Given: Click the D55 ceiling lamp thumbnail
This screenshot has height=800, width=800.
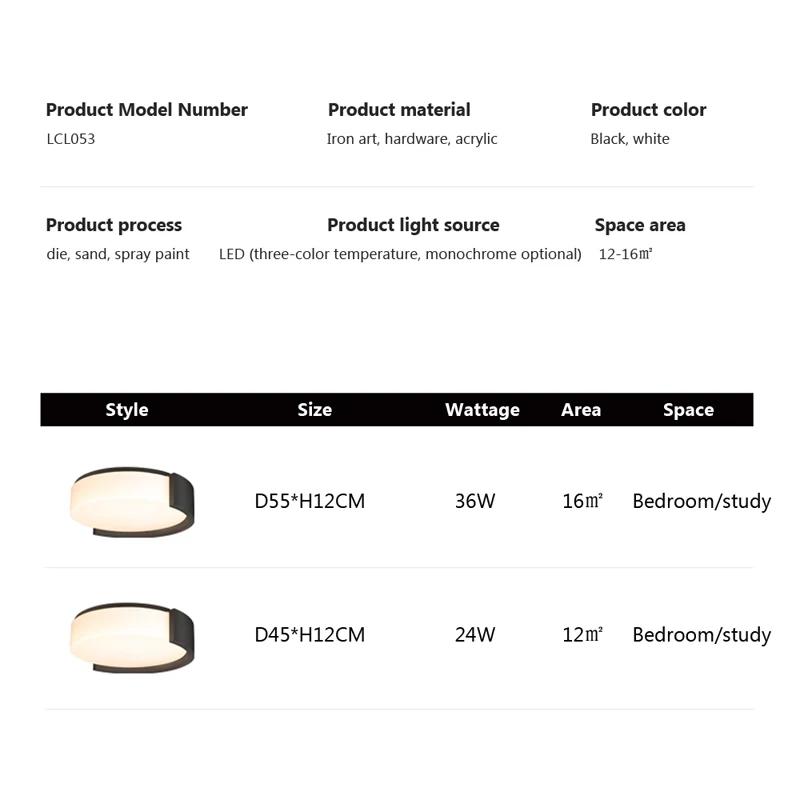Looking at the screenshot, I should point(132,500).
